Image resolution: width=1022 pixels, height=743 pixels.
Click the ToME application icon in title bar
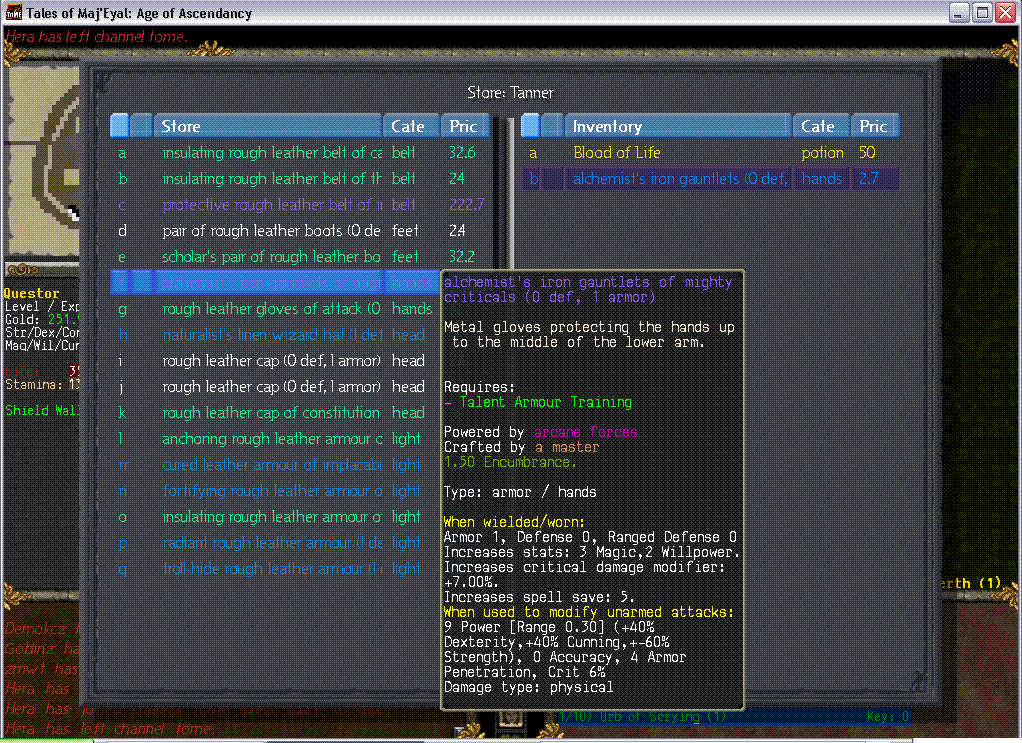pyautogui.click(x=13, y=12)
